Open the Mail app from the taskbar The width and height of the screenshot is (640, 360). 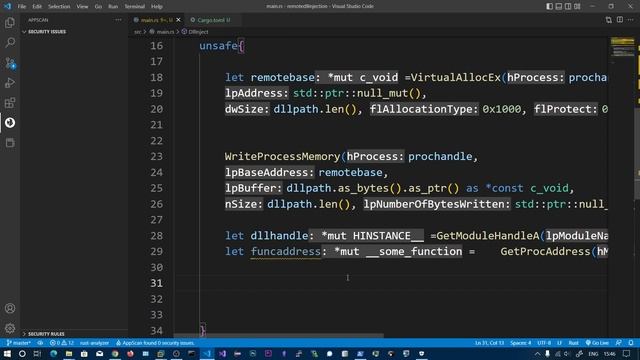(x=100, y=353)
